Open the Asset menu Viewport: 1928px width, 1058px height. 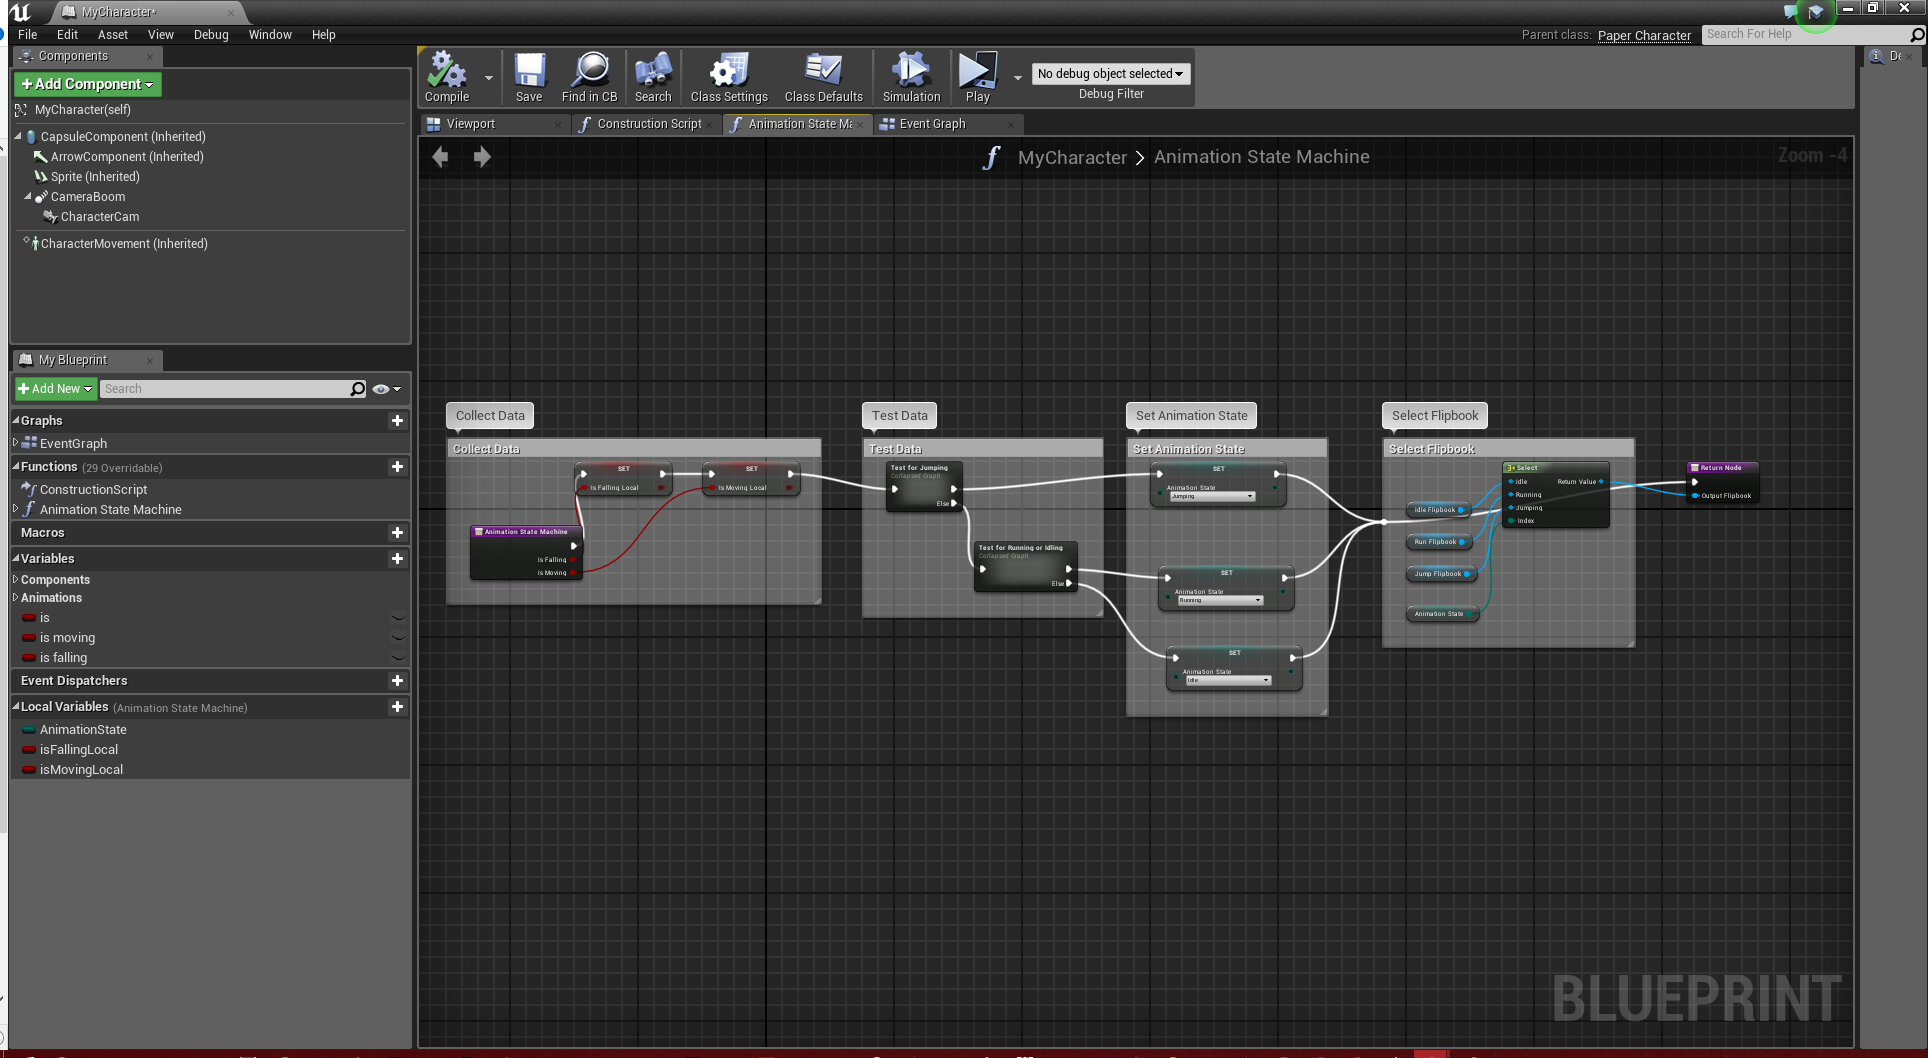[x=113, y=34]
